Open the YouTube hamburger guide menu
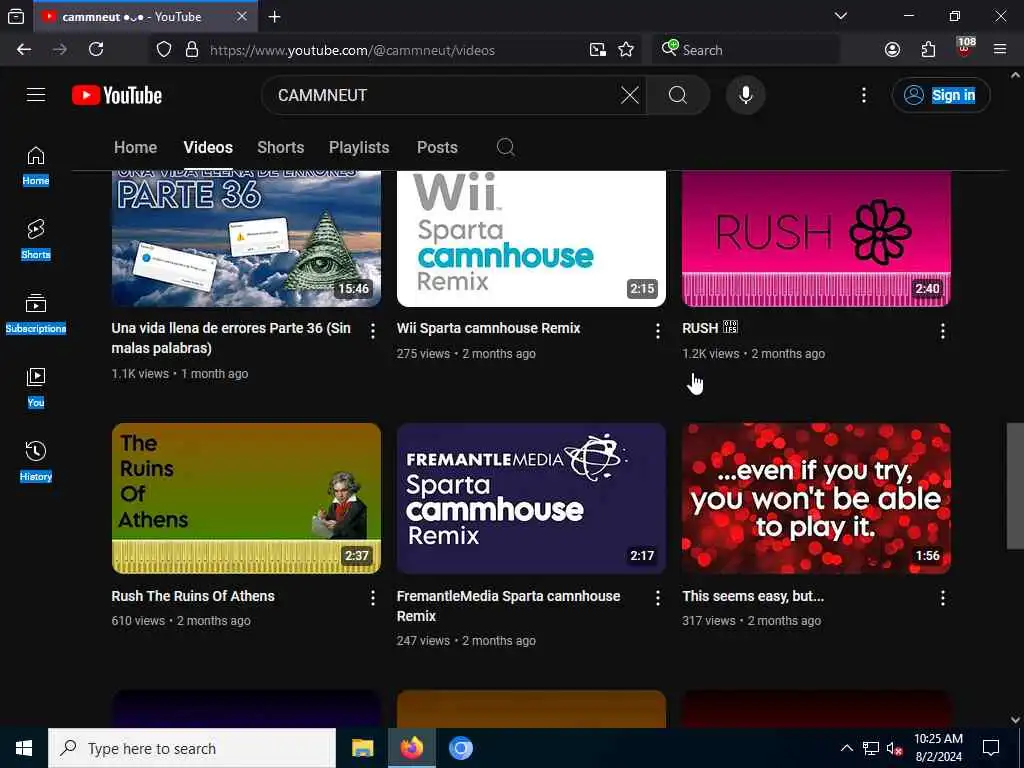The width and height of the screenshot is (1024, 768). tap(36, 95)
